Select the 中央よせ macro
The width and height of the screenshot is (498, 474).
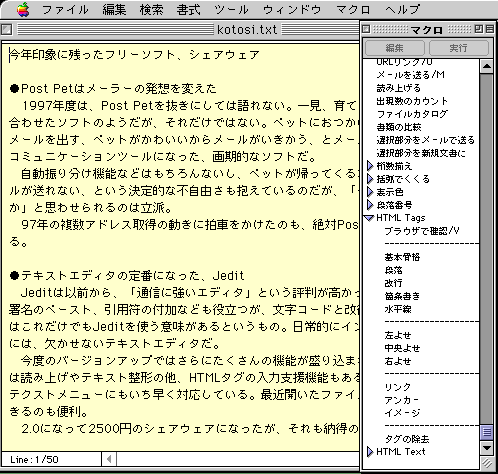click(402, 348)
